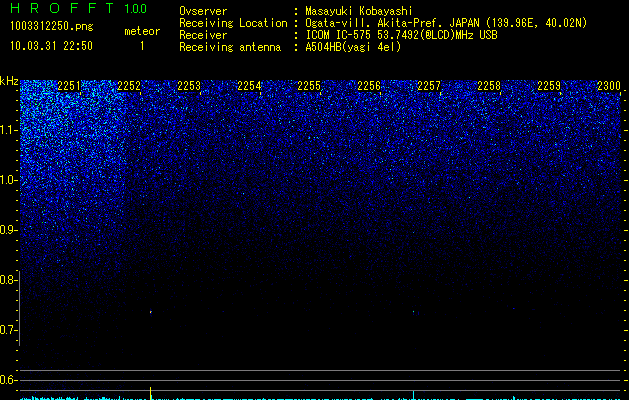Click the 2259 time marker
Image resolution: width=629 pixels, height=400 pixels.
549,86
